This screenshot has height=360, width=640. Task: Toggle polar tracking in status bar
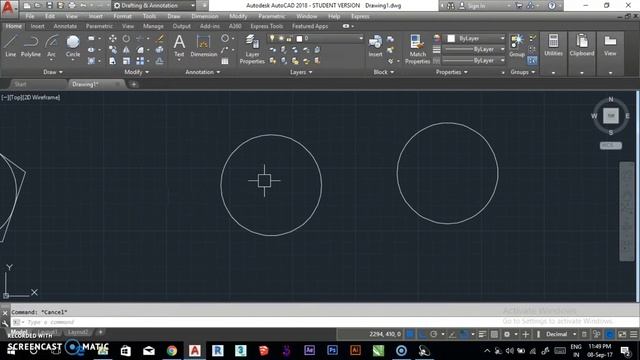[433, 334]
